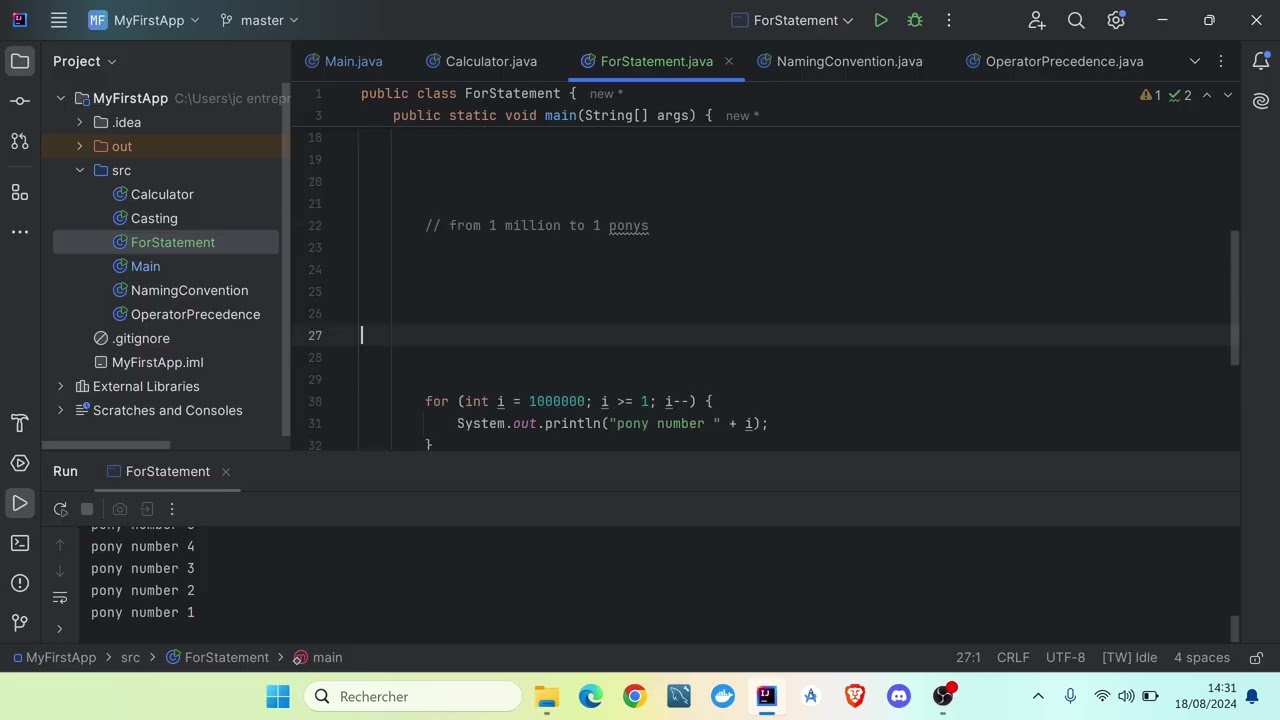Open the More Actions menu beside the Debug icon
1280x720 pixels.
(x=948, y=20)
